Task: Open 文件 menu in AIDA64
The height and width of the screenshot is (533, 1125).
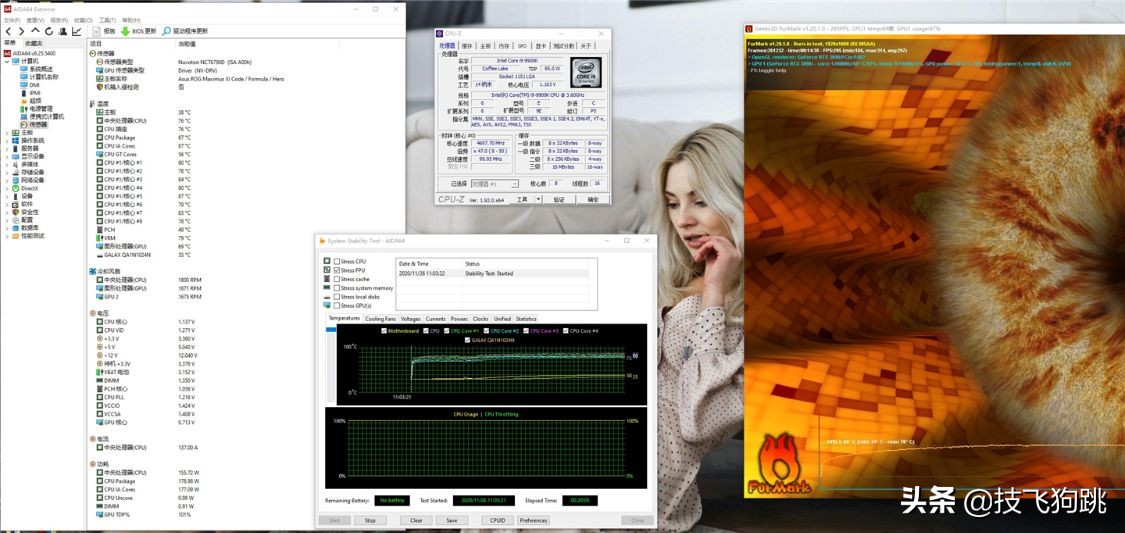Action: 11,20
